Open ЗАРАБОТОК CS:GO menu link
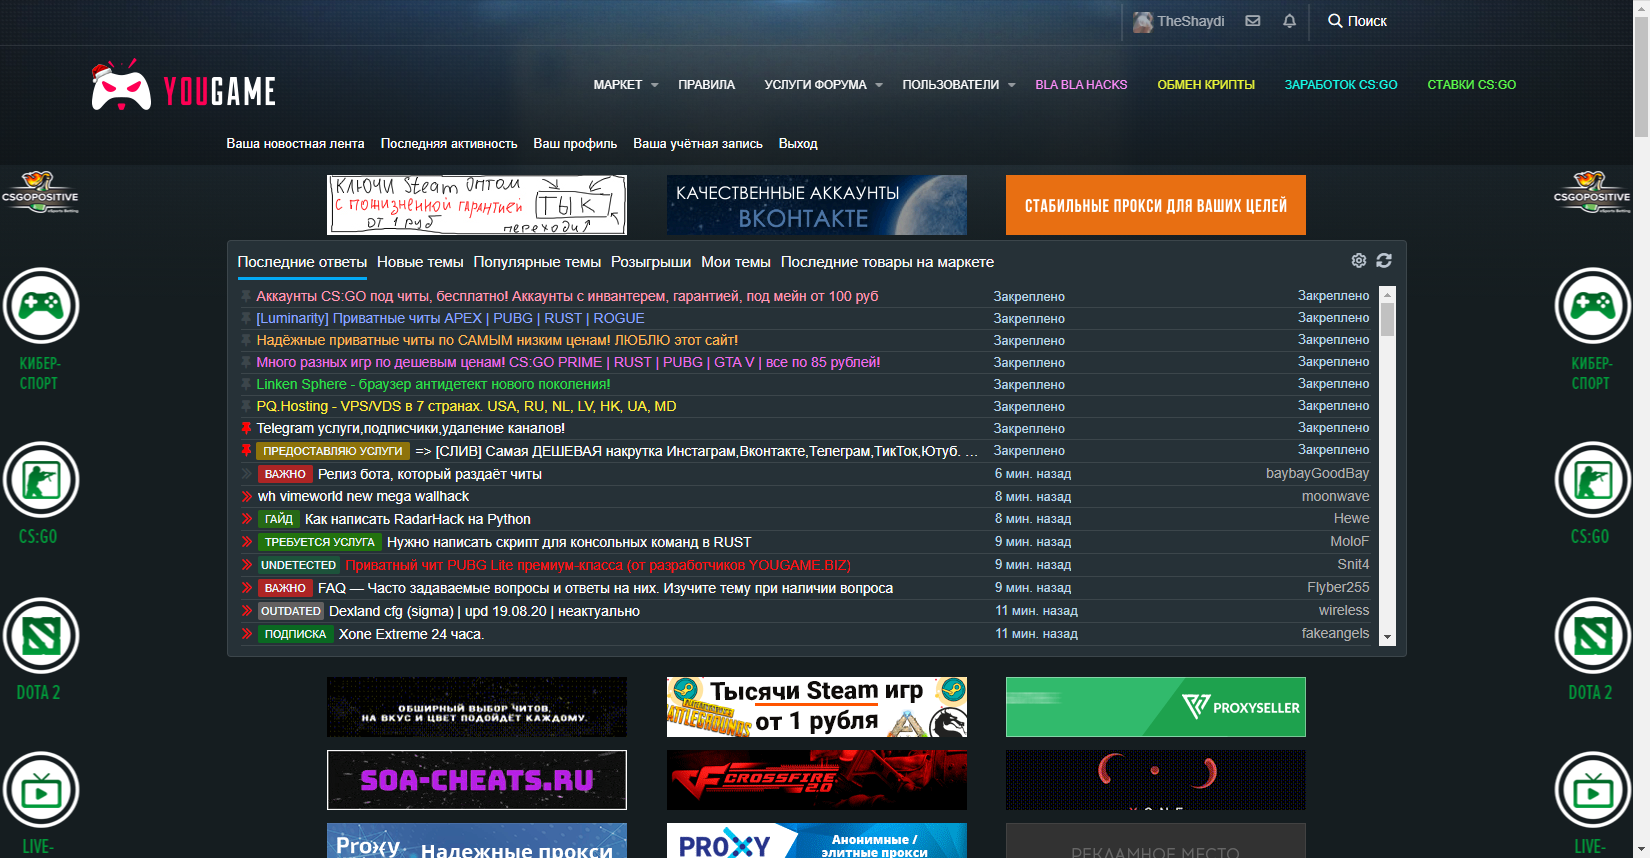The width and height of the screenshot is (1650, 858). 1341,85
